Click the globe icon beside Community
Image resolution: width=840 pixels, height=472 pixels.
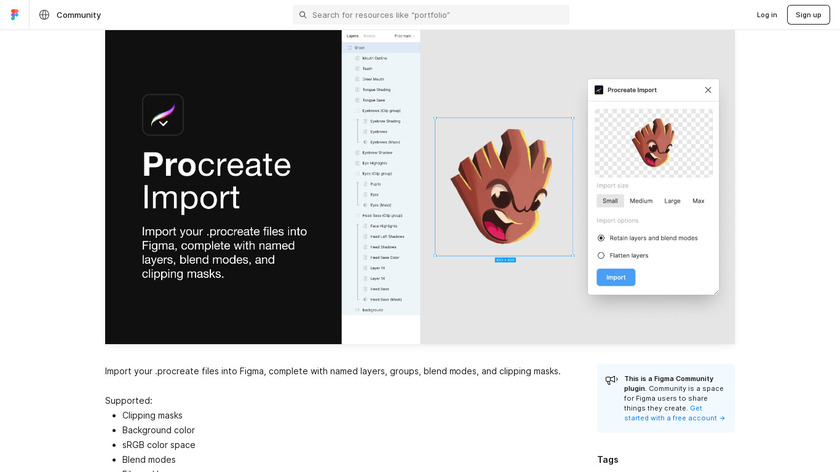tap(44, 15)
